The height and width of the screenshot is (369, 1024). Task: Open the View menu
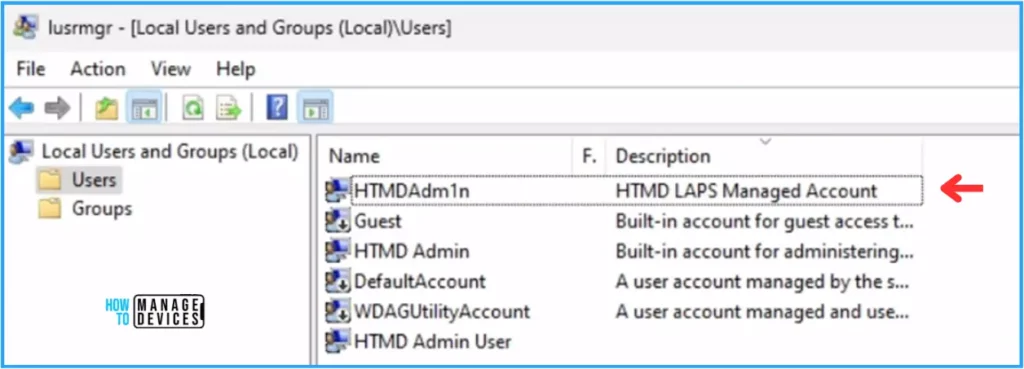pyautogui.click(x=170, y=69)
